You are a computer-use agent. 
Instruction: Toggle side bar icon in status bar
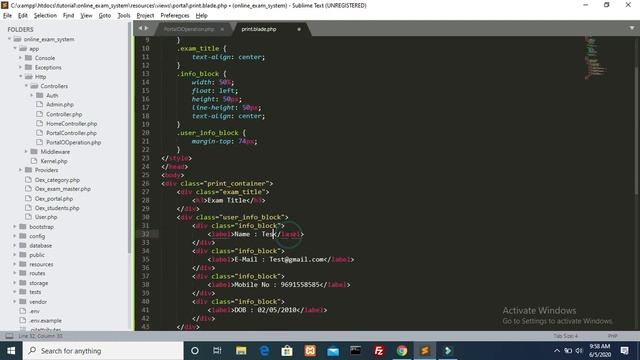pos(9,336)
